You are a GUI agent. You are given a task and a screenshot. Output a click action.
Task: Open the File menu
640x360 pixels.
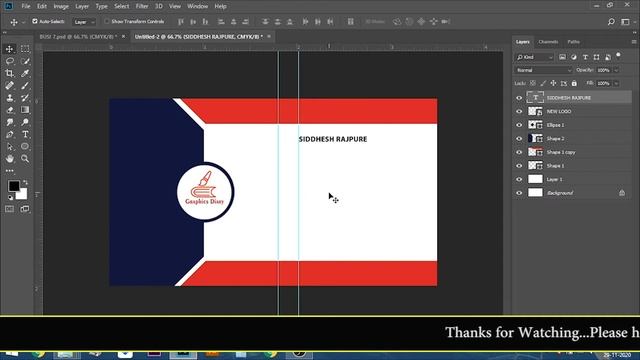coord(26,6)
